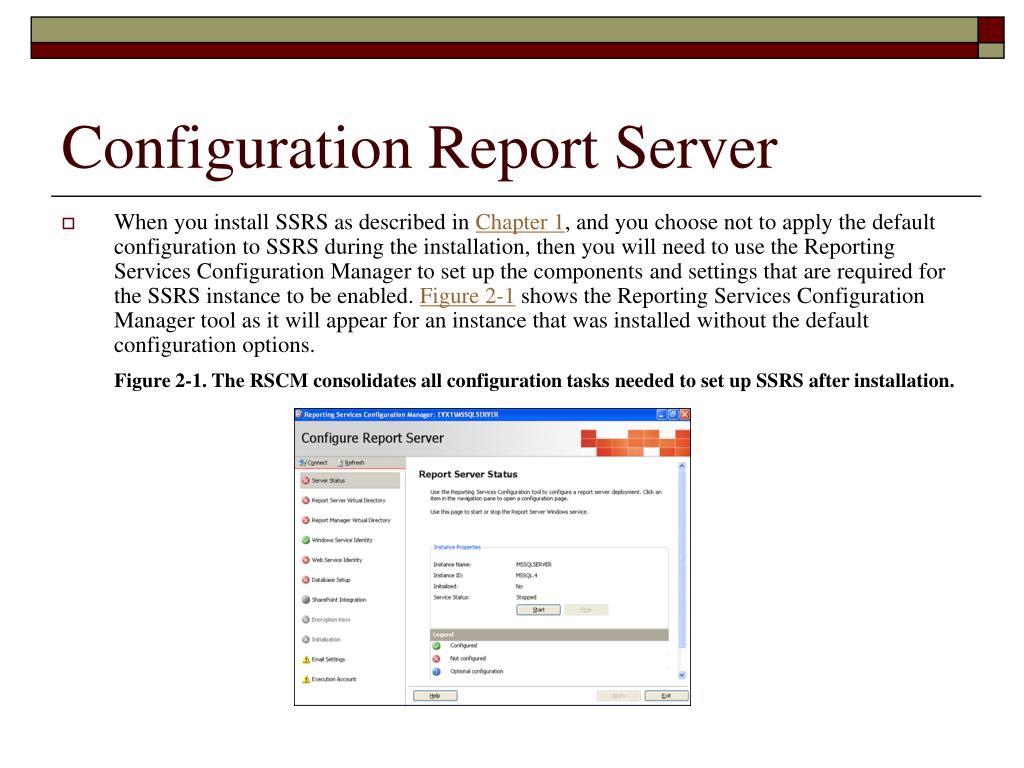
Task: Select Windows Service Identity item
Action: click(x=337, y=540)
